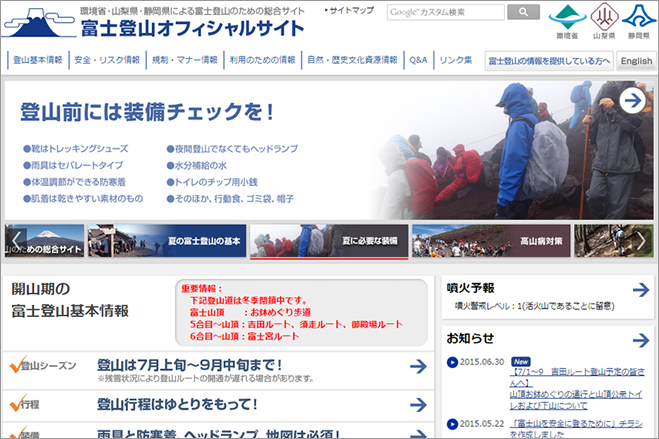Screen dimensions: 659x439
Task: Open 安全・リスク情報 menu
Action: [x=107, y=60]
